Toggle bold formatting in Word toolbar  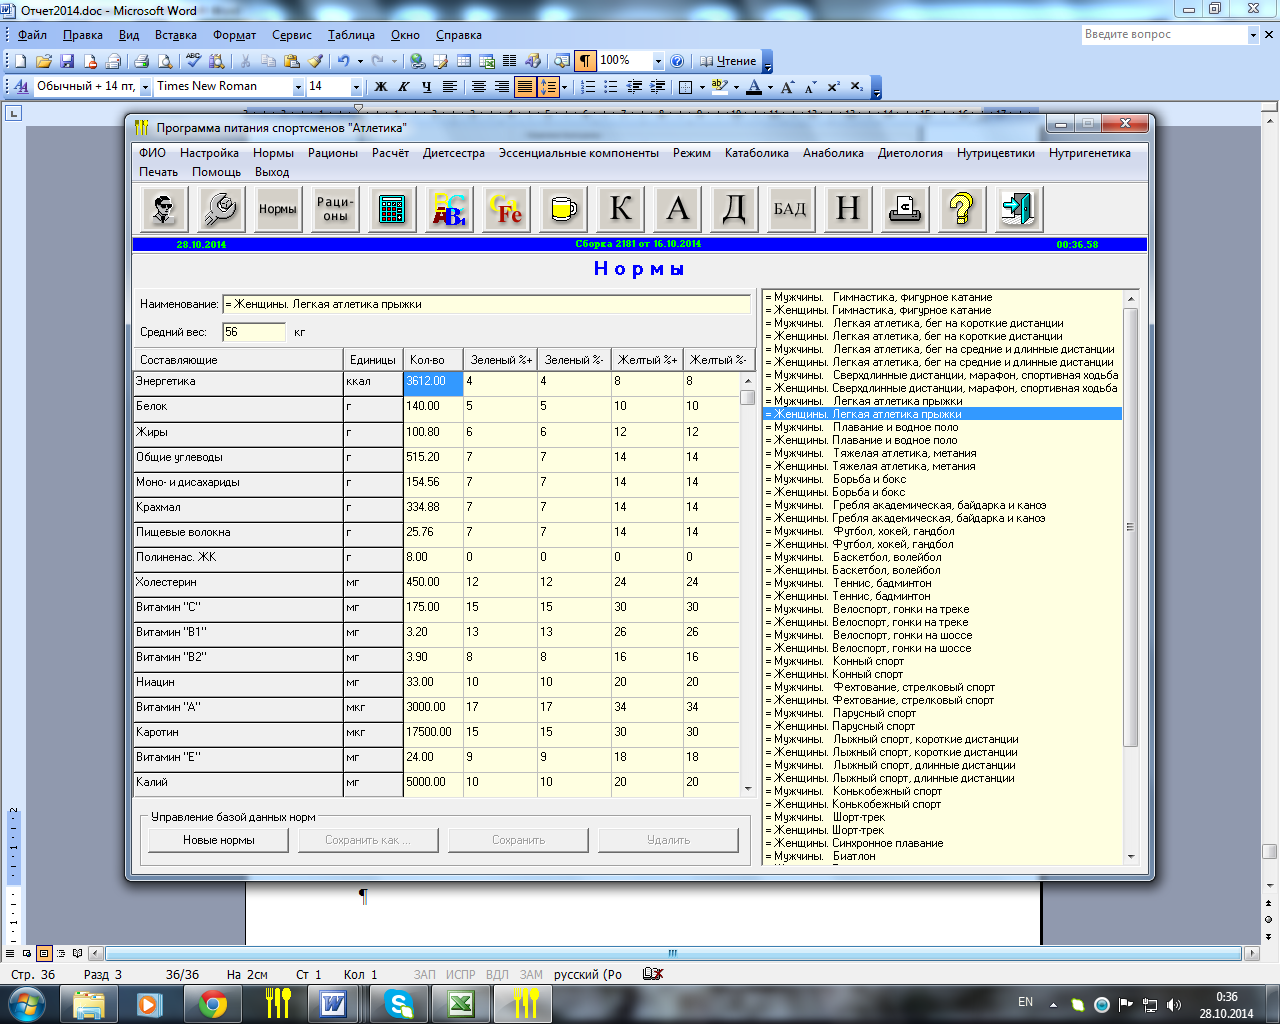[381, 87]
